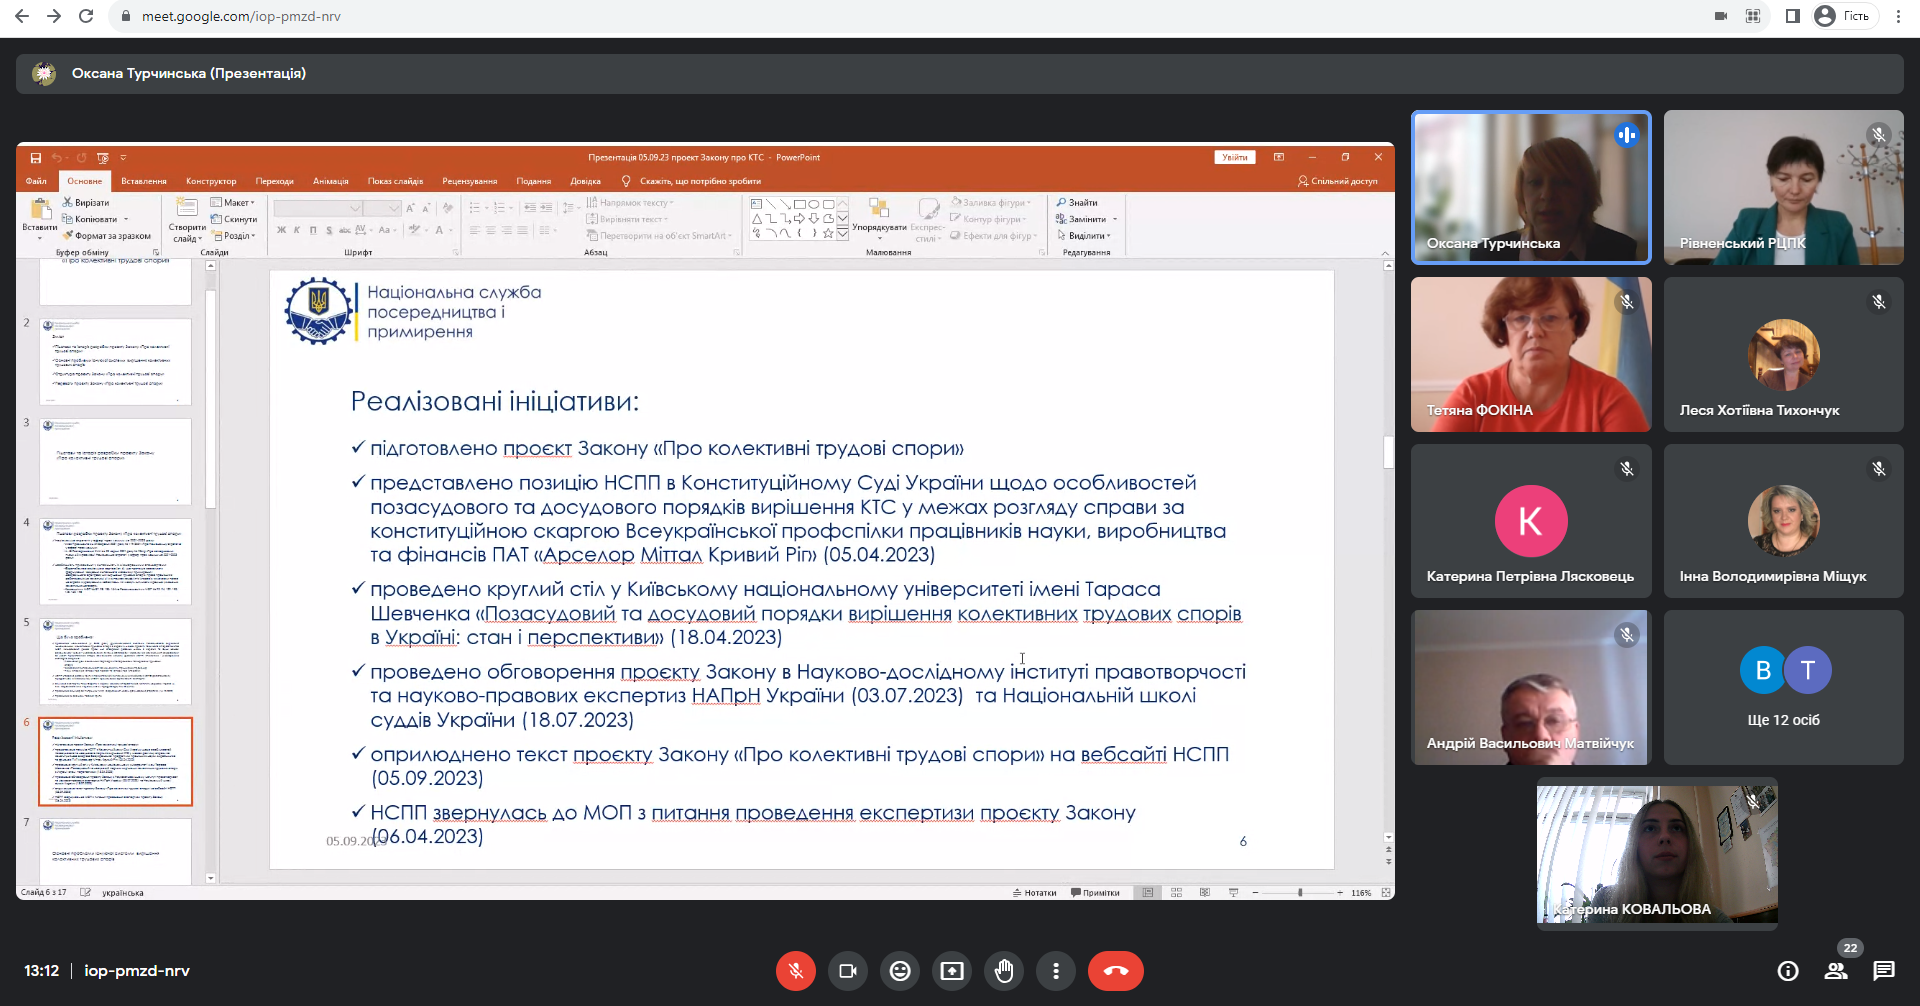Select Тетяна ФОКІНА video tile

1531,354
